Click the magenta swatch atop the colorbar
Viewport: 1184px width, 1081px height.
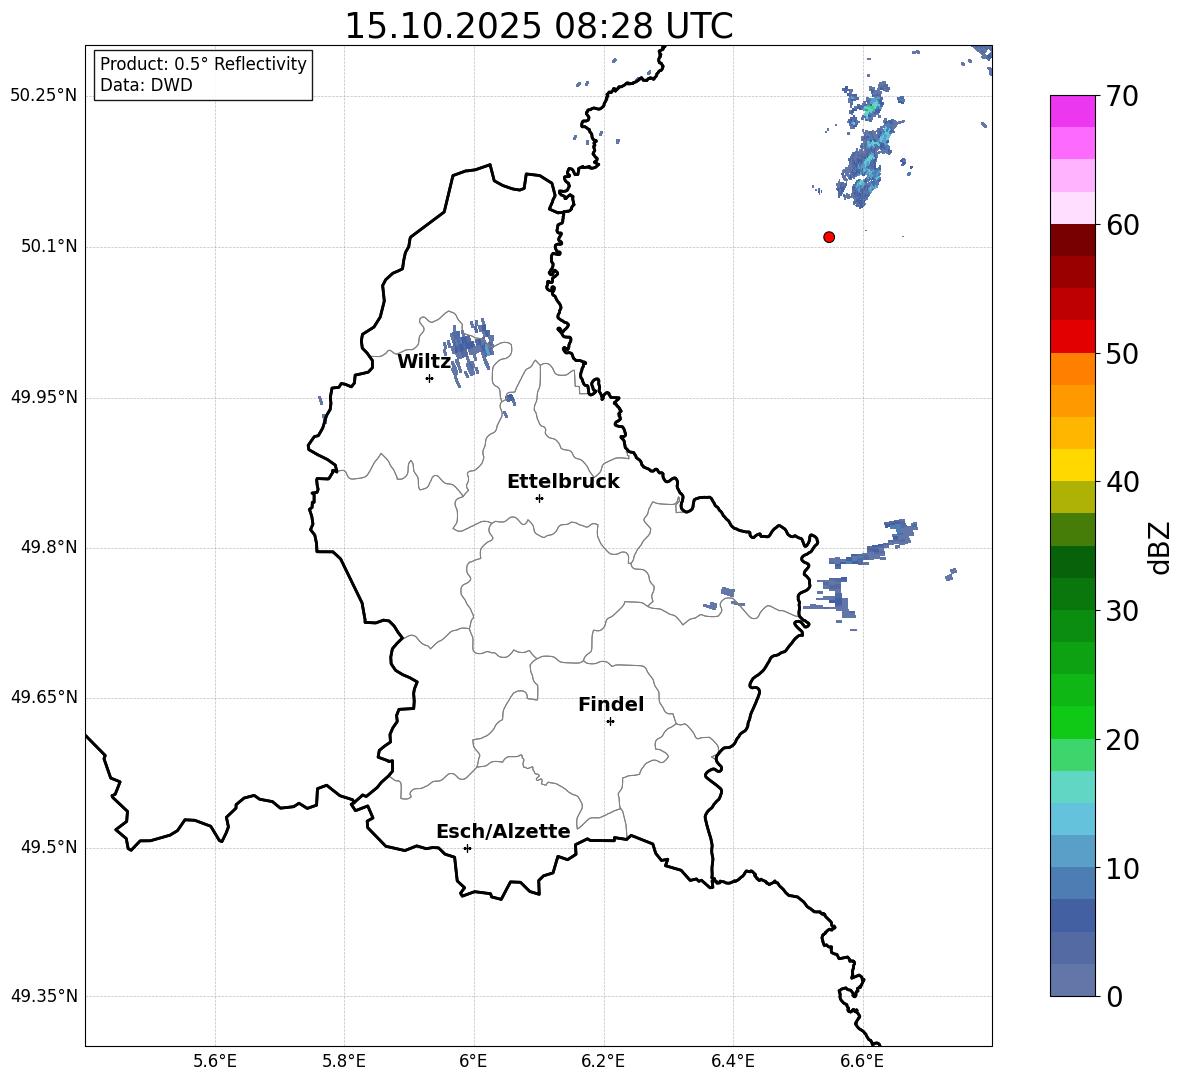[x=1072, y=111]
